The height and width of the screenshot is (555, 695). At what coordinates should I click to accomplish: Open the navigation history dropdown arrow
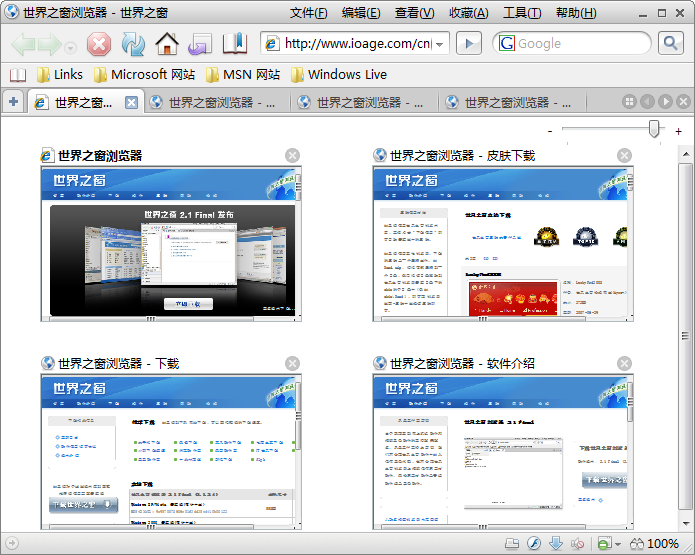coord(70,47)
